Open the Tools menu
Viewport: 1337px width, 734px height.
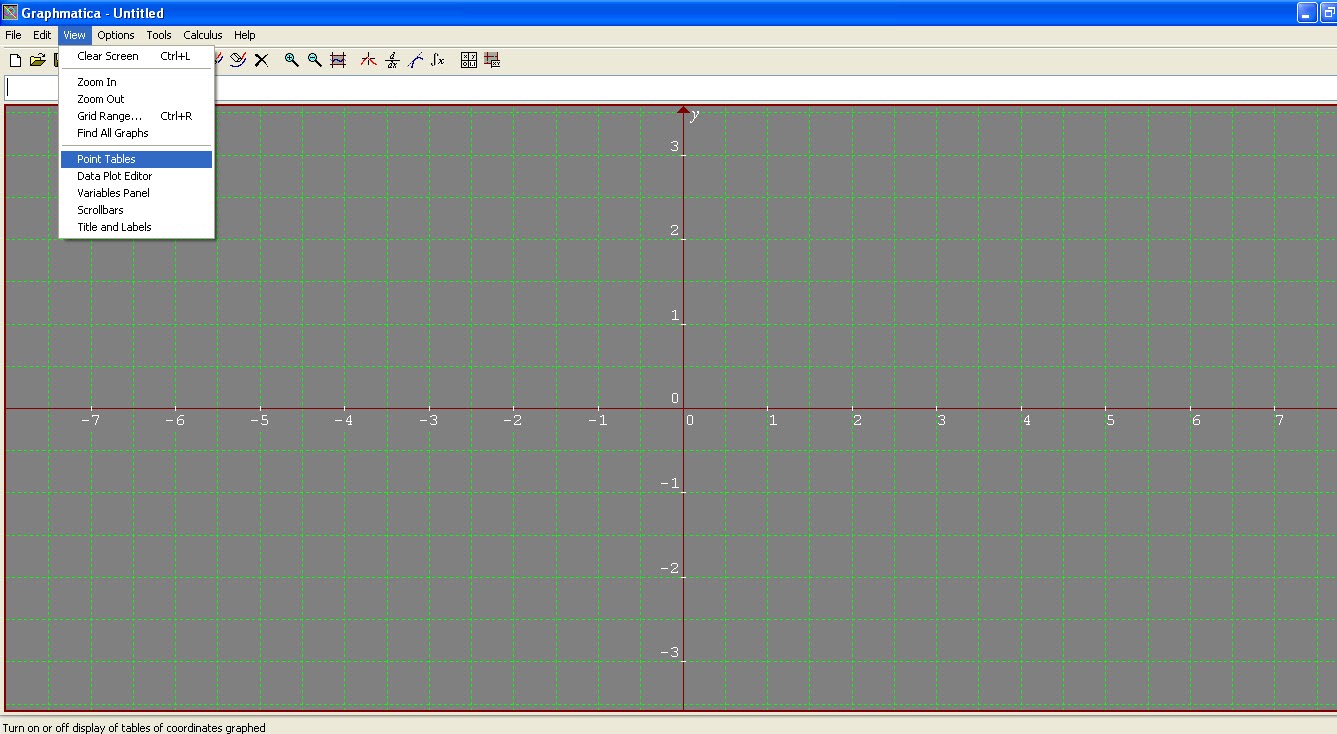click(159, 35)
